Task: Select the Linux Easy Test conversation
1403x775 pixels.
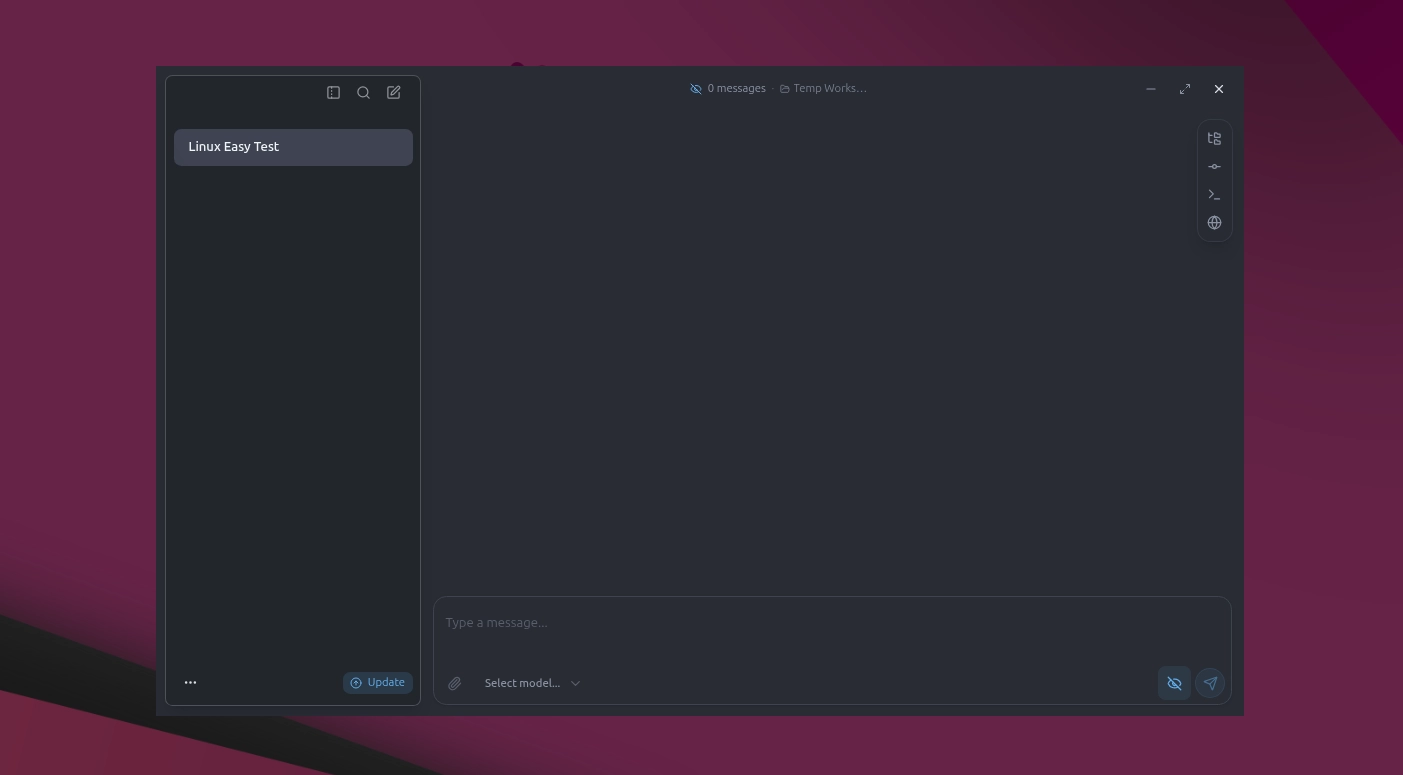Action: (x=293, y=146)
